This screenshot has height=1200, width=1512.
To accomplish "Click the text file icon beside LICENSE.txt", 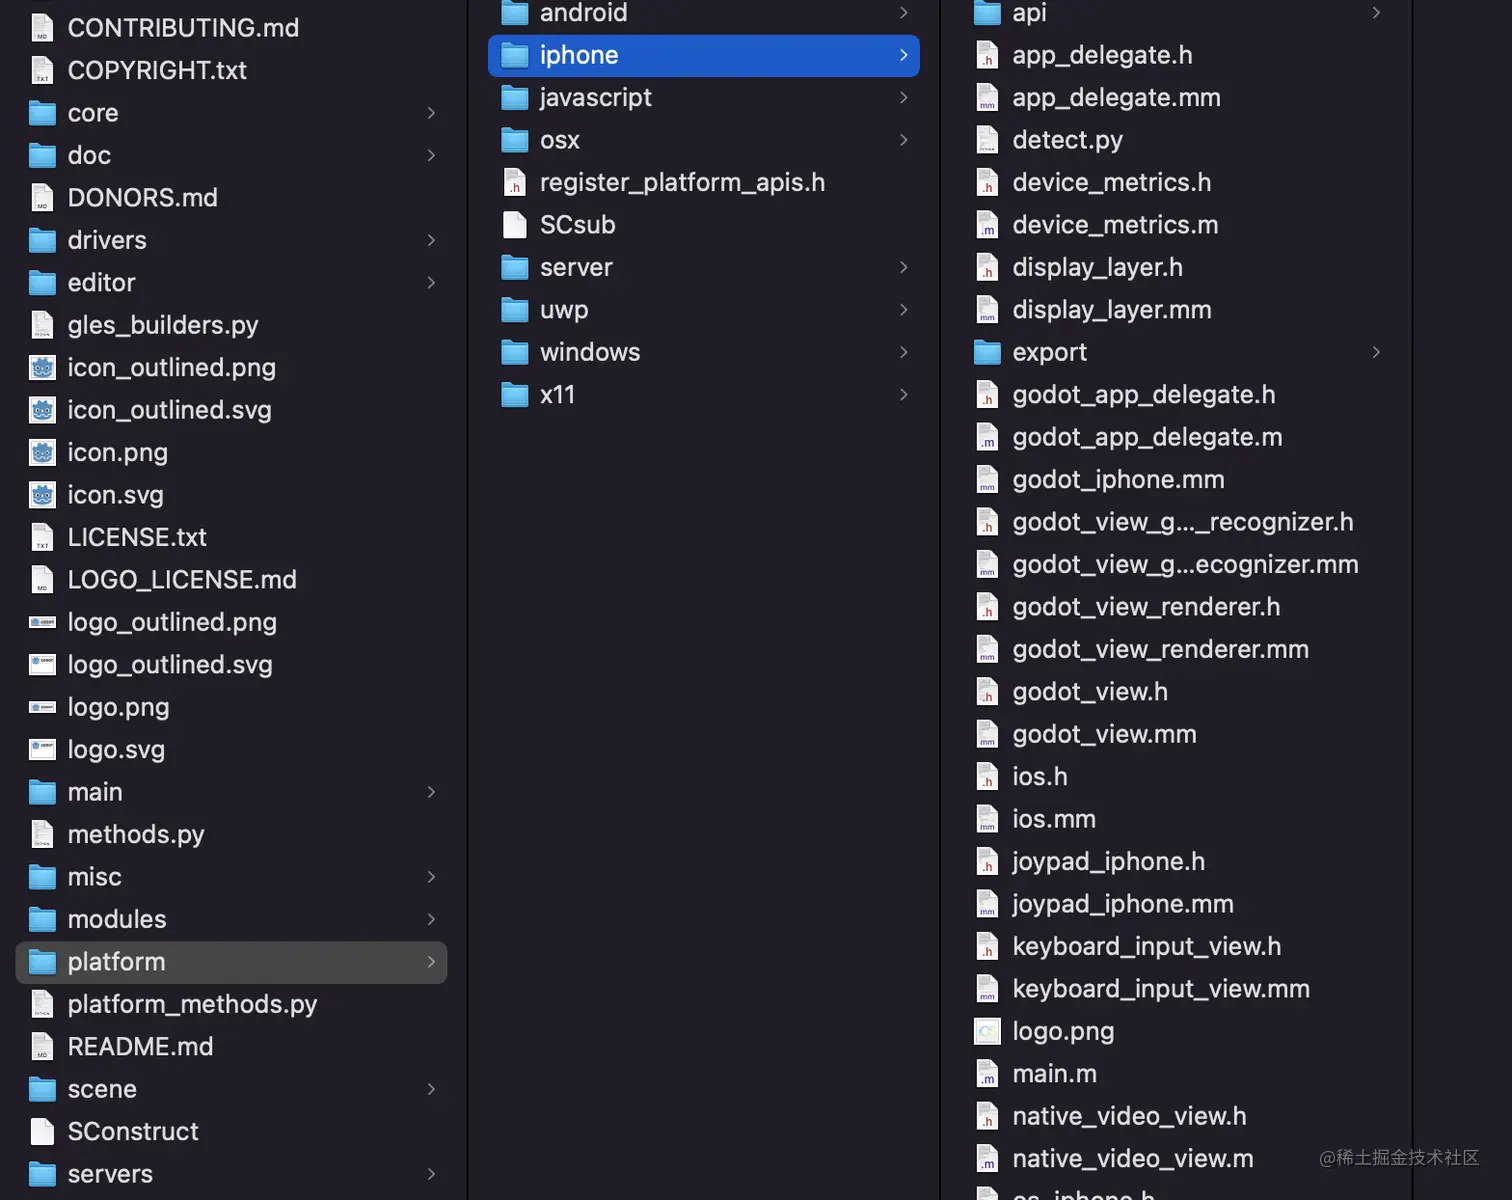I will tap(42, 538).
